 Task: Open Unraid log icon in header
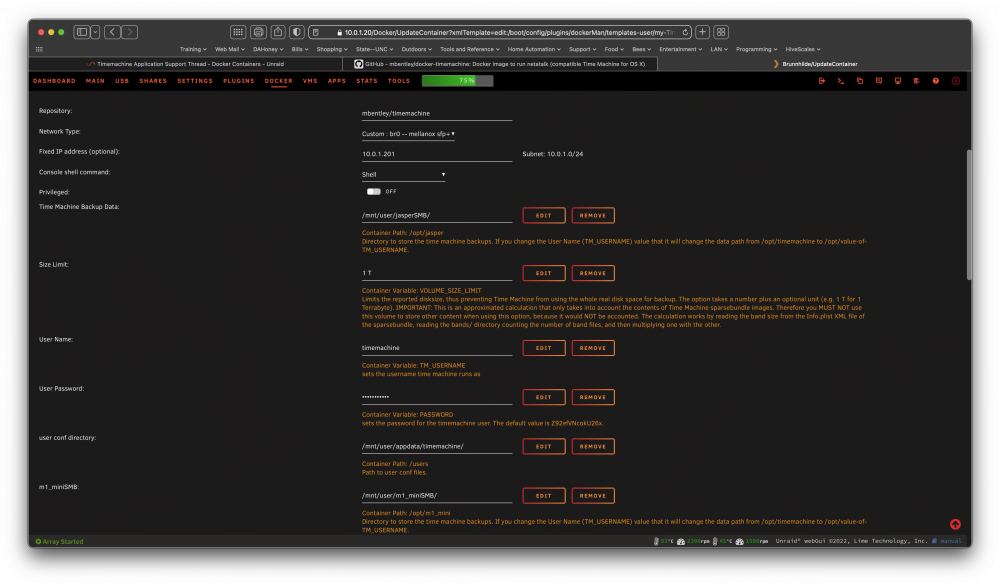tap(916, 81)
